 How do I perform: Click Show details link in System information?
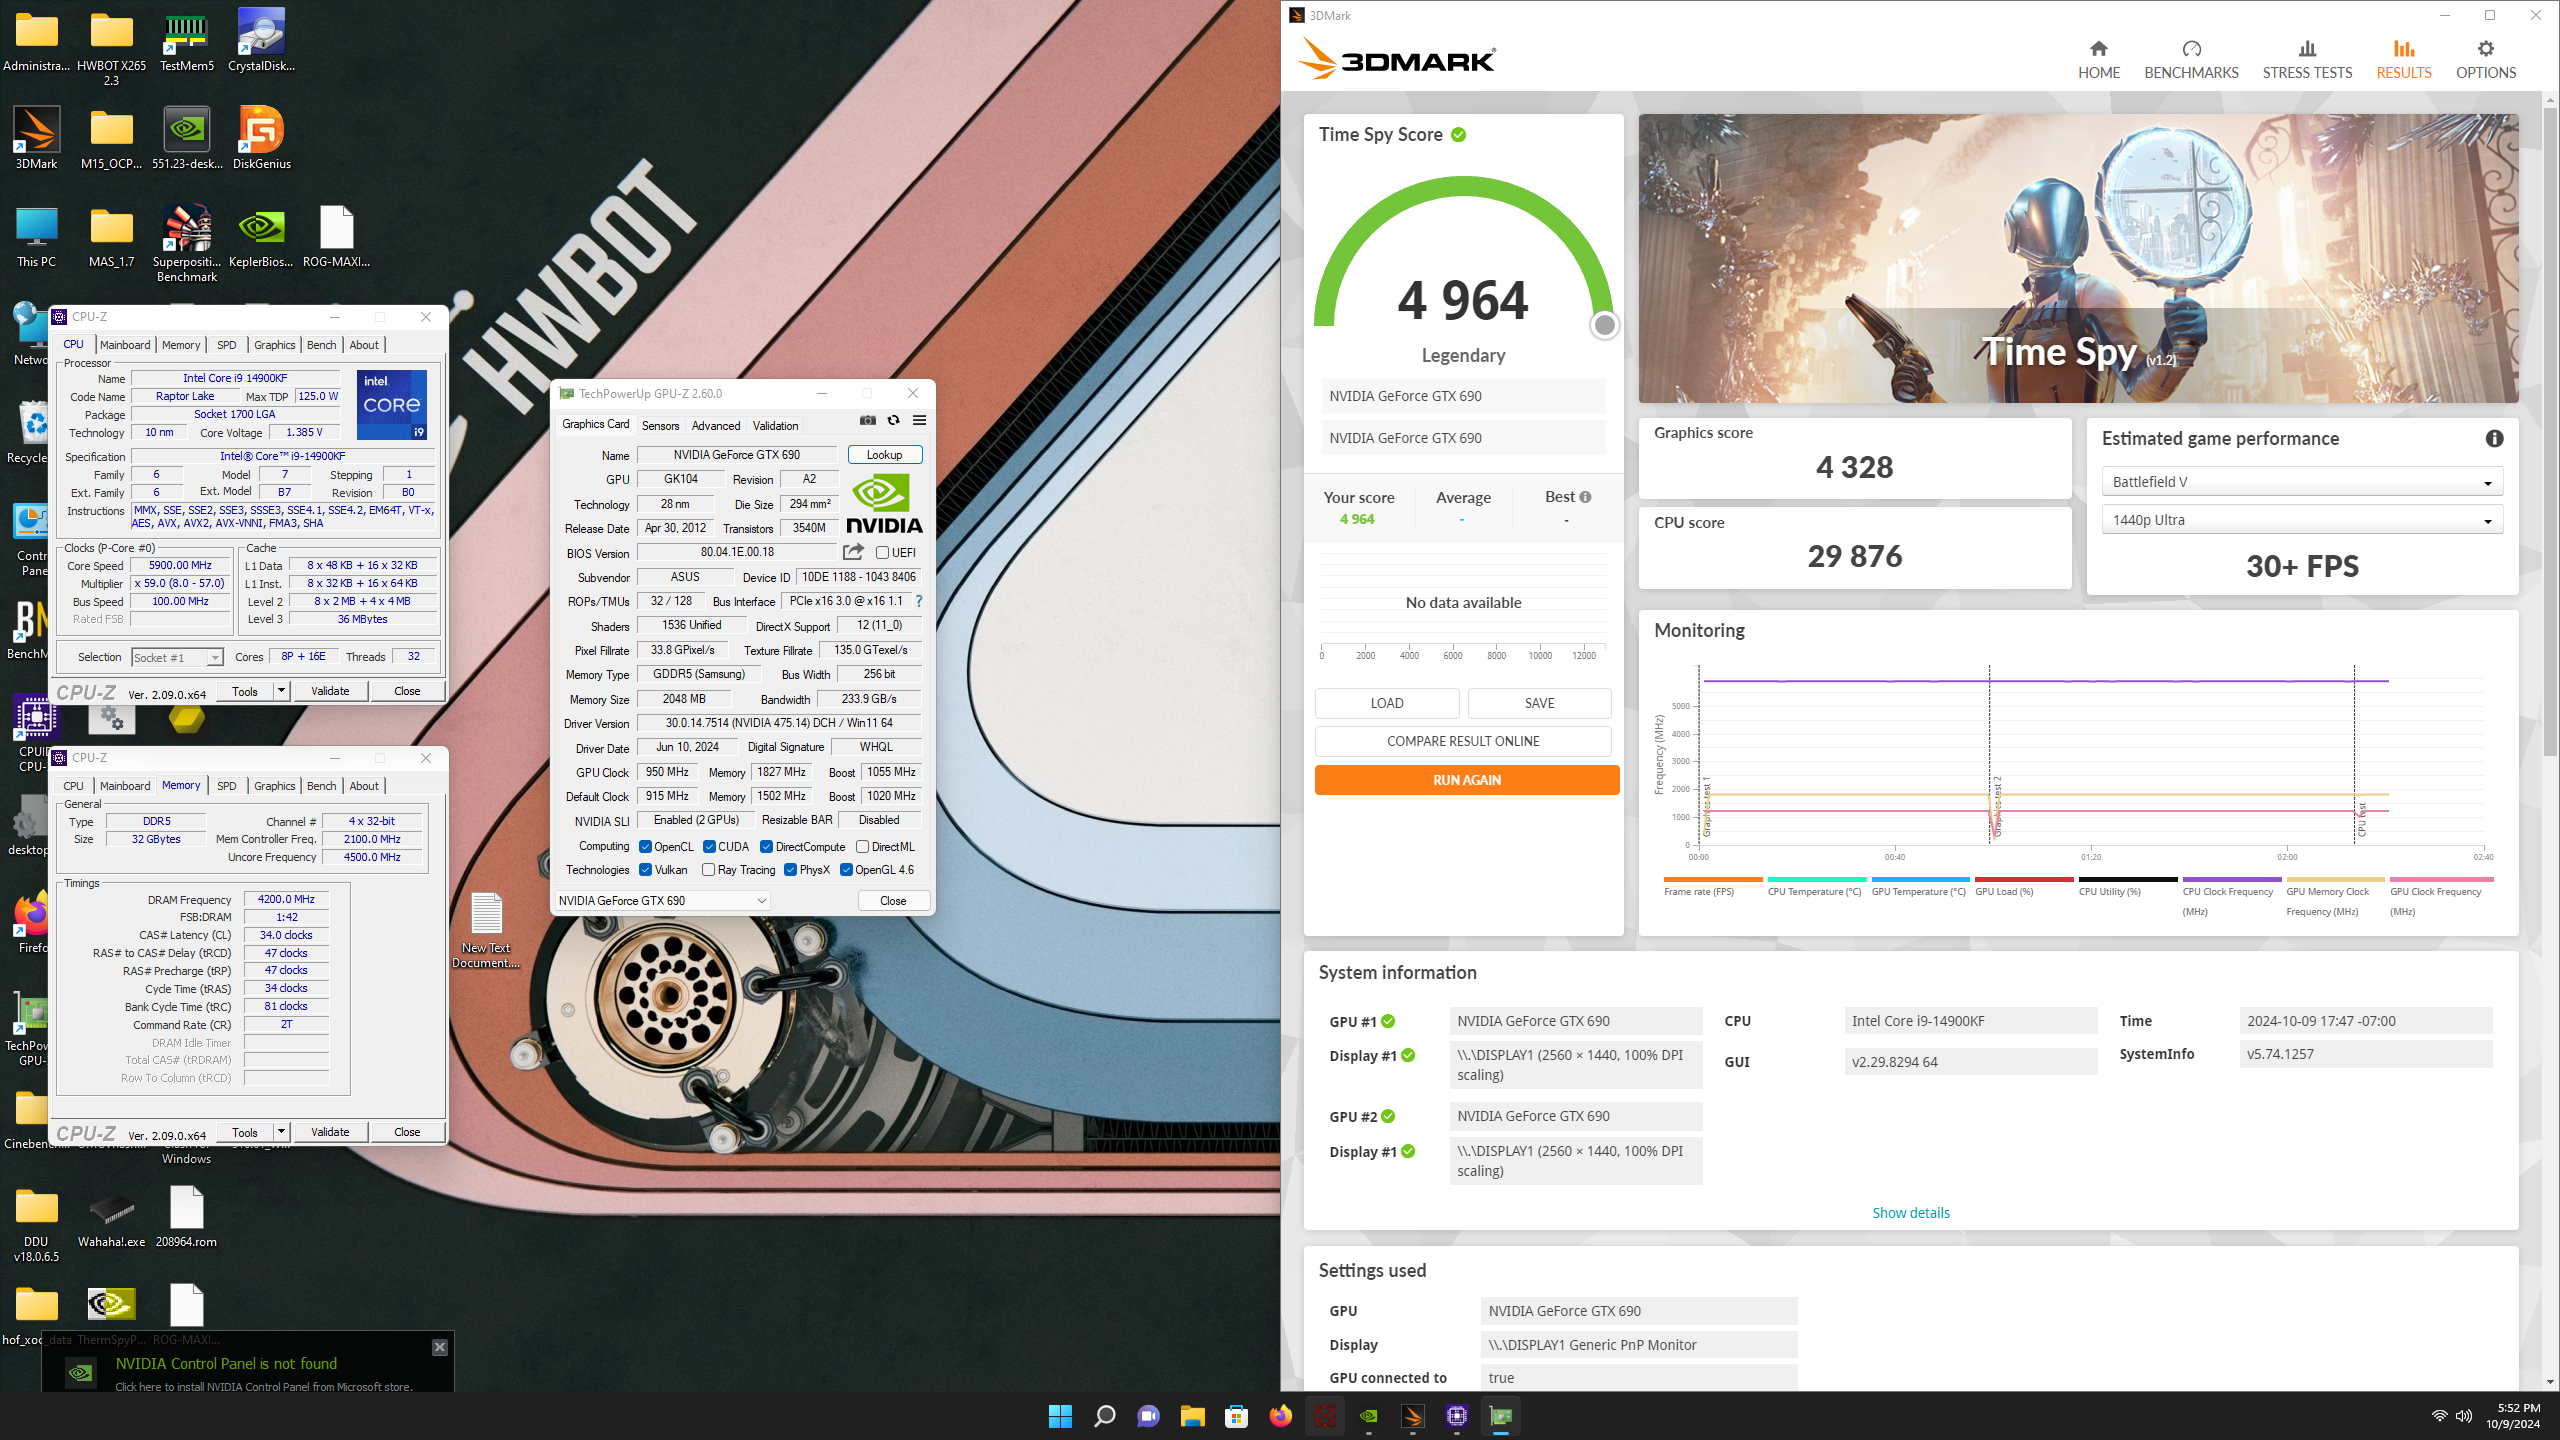tap(1910, 1212)
